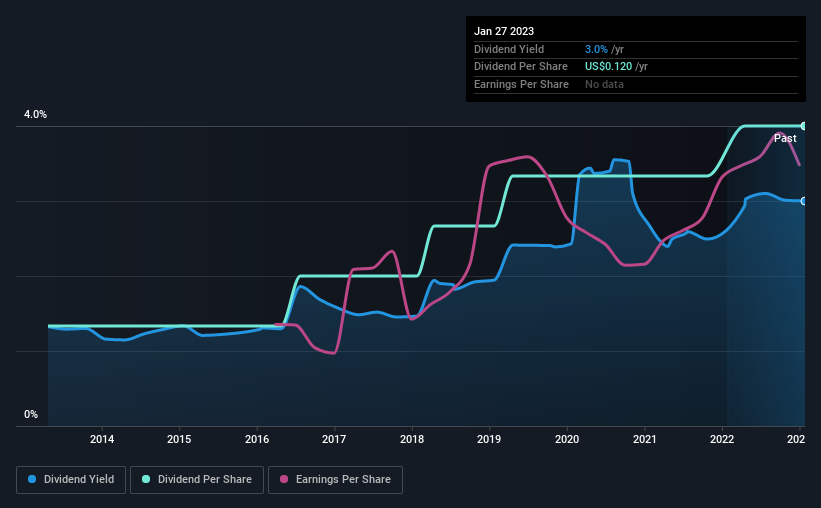
Task: Click the blue Dividend Yield legend dot
Action: pyautogui.click(x=32, y=479)
